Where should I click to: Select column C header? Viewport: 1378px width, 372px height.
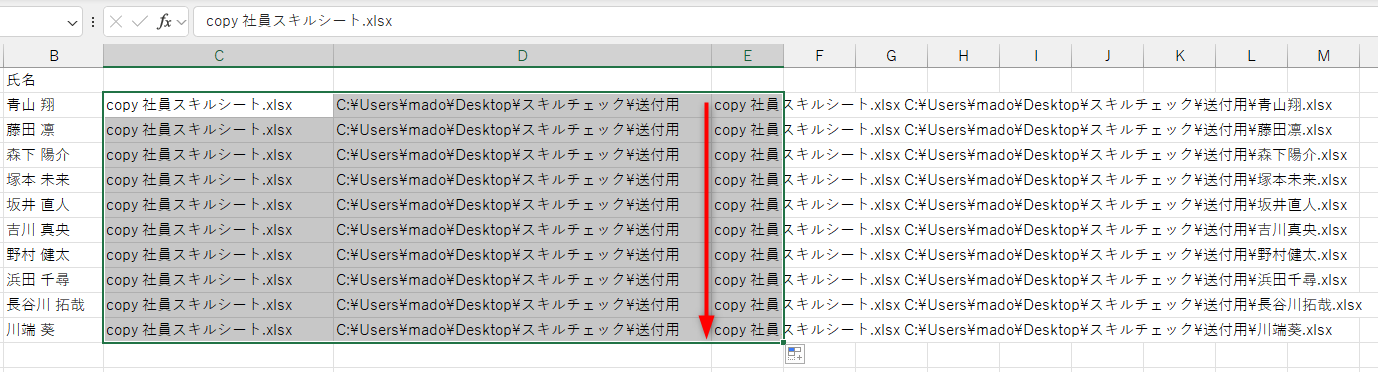tap(218, 56)
